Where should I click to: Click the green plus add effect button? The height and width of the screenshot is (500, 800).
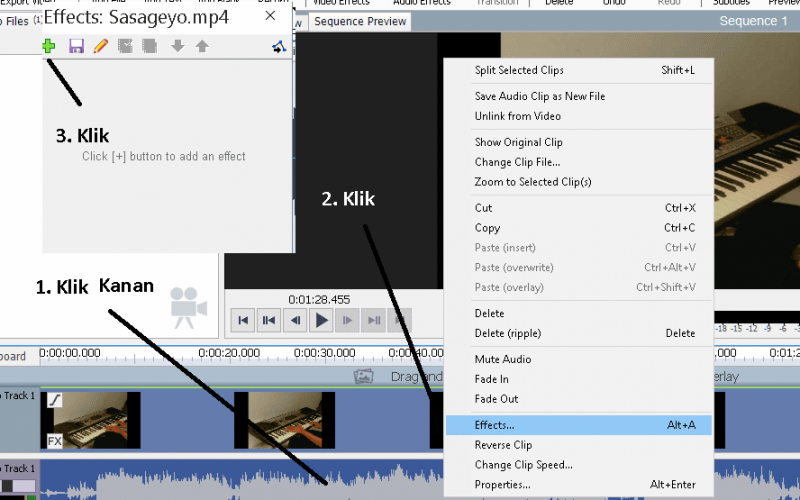click(48, 46)
